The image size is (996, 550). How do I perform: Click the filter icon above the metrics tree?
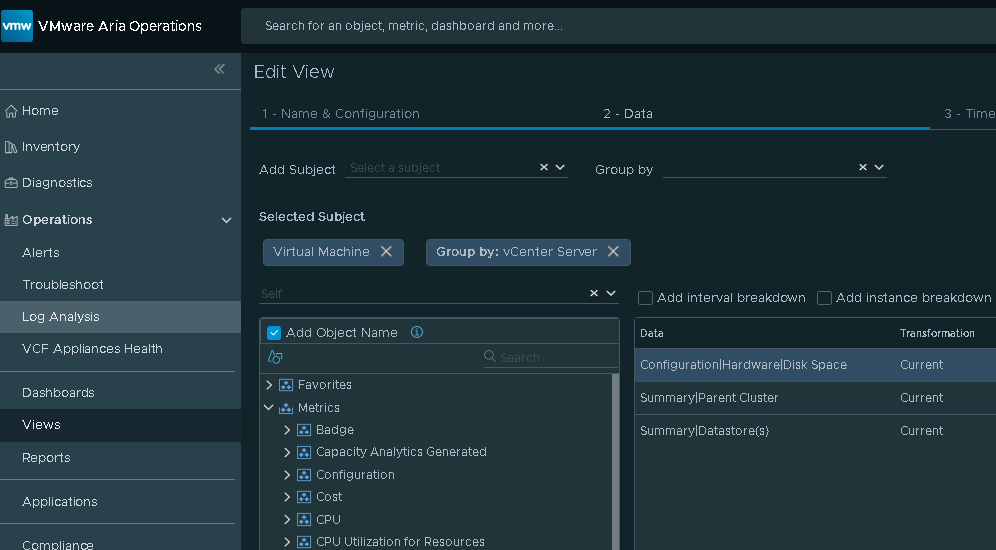click(x=276, y=357)
